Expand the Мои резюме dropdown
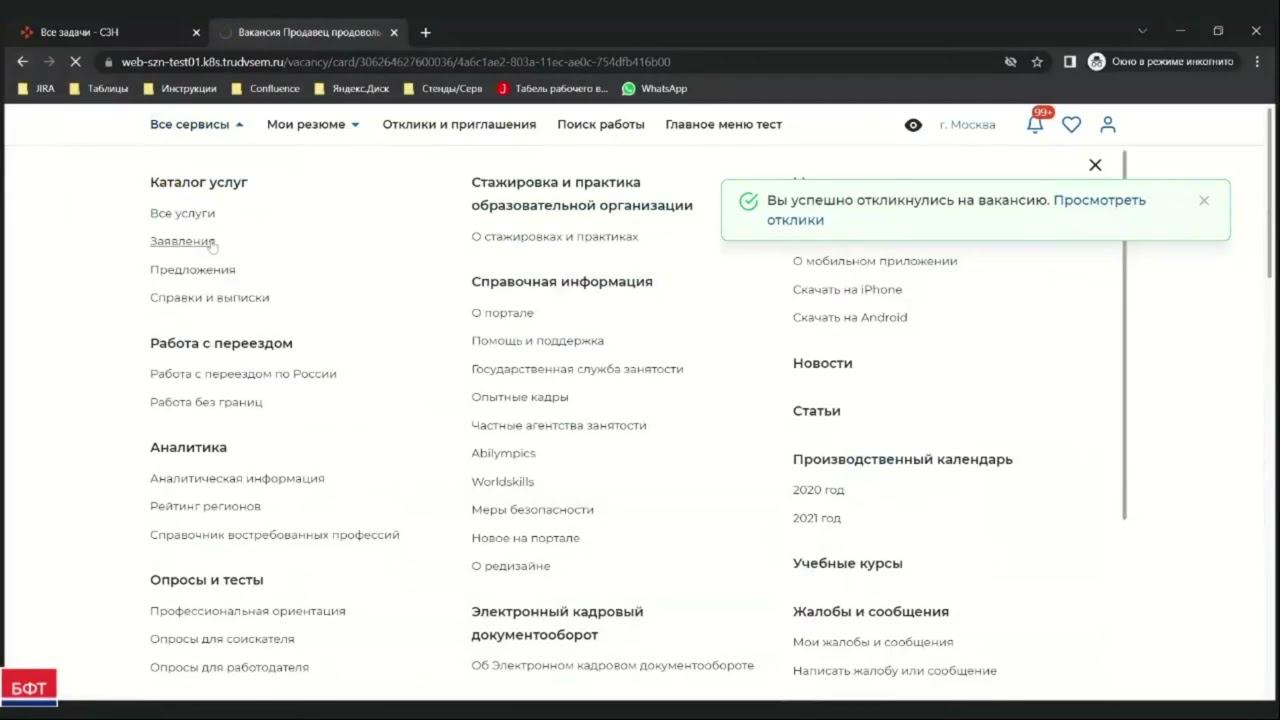1280x720 pixels. (x=313, y=125)
